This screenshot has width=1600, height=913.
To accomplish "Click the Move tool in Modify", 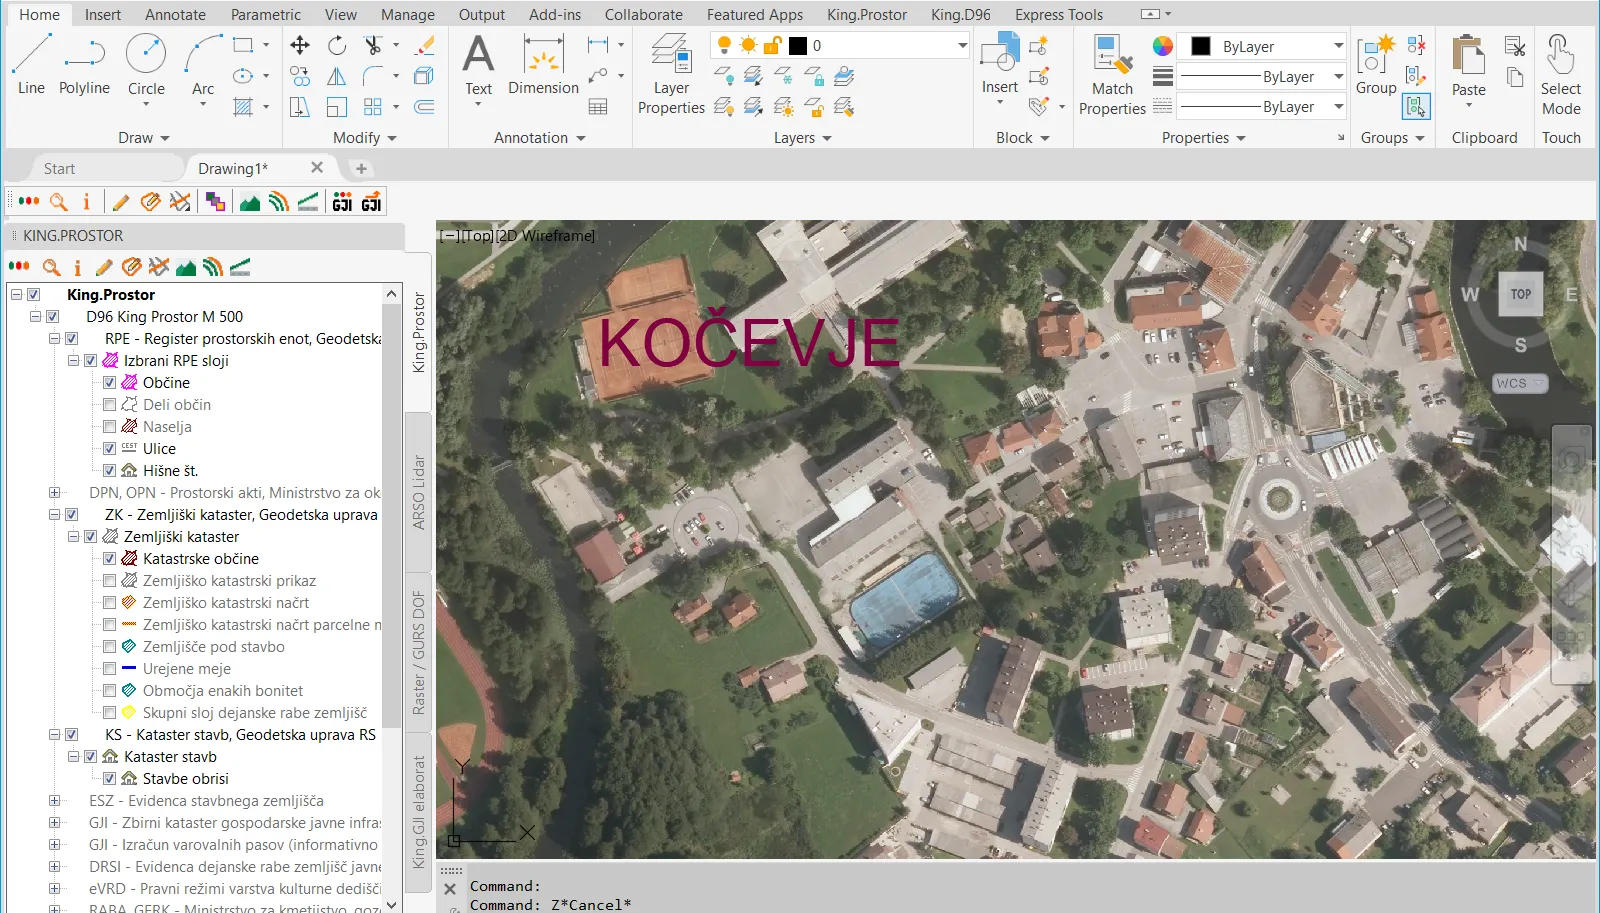I will [300, 45].
